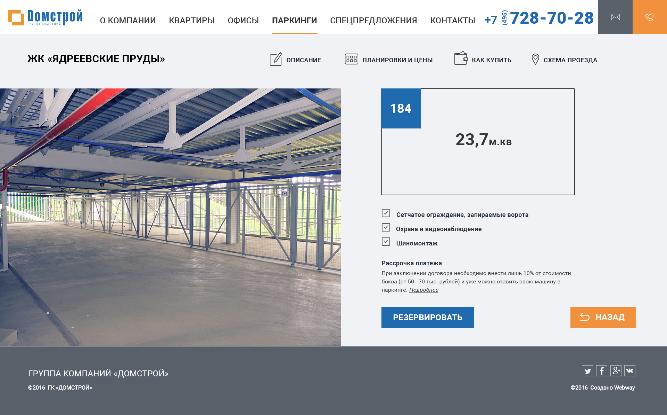Open the mail envelope icon in header
The width and height of the screenshot is (667, 415).
point(615,17)
